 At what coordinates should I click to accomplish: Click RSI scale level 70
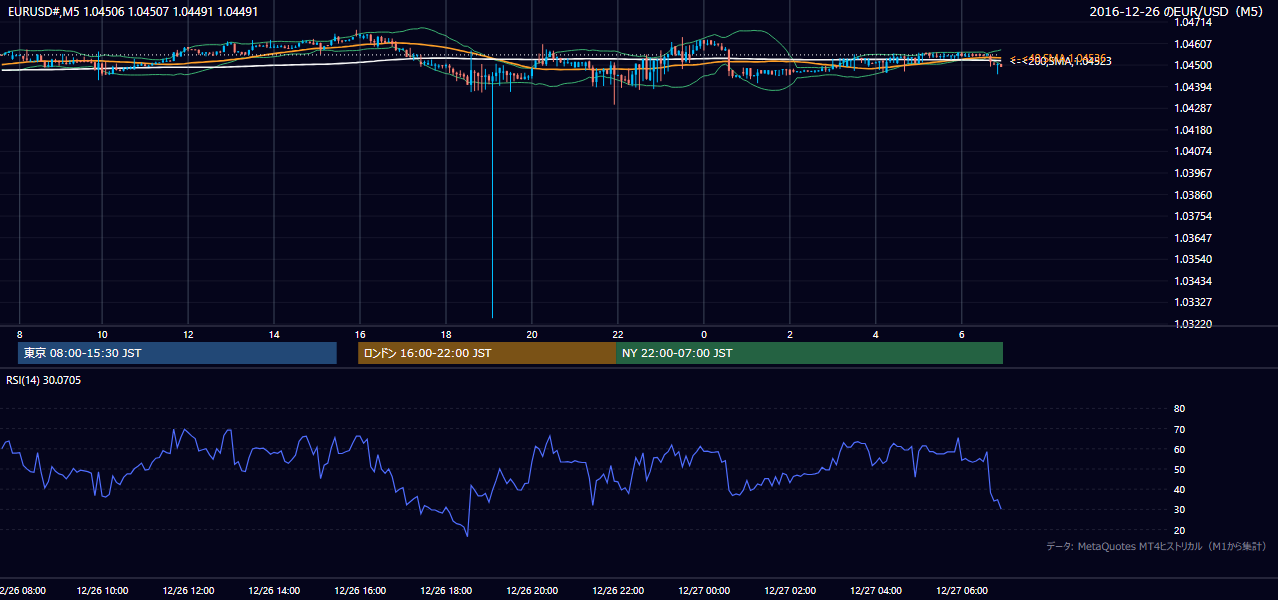tap(1179, 429)
